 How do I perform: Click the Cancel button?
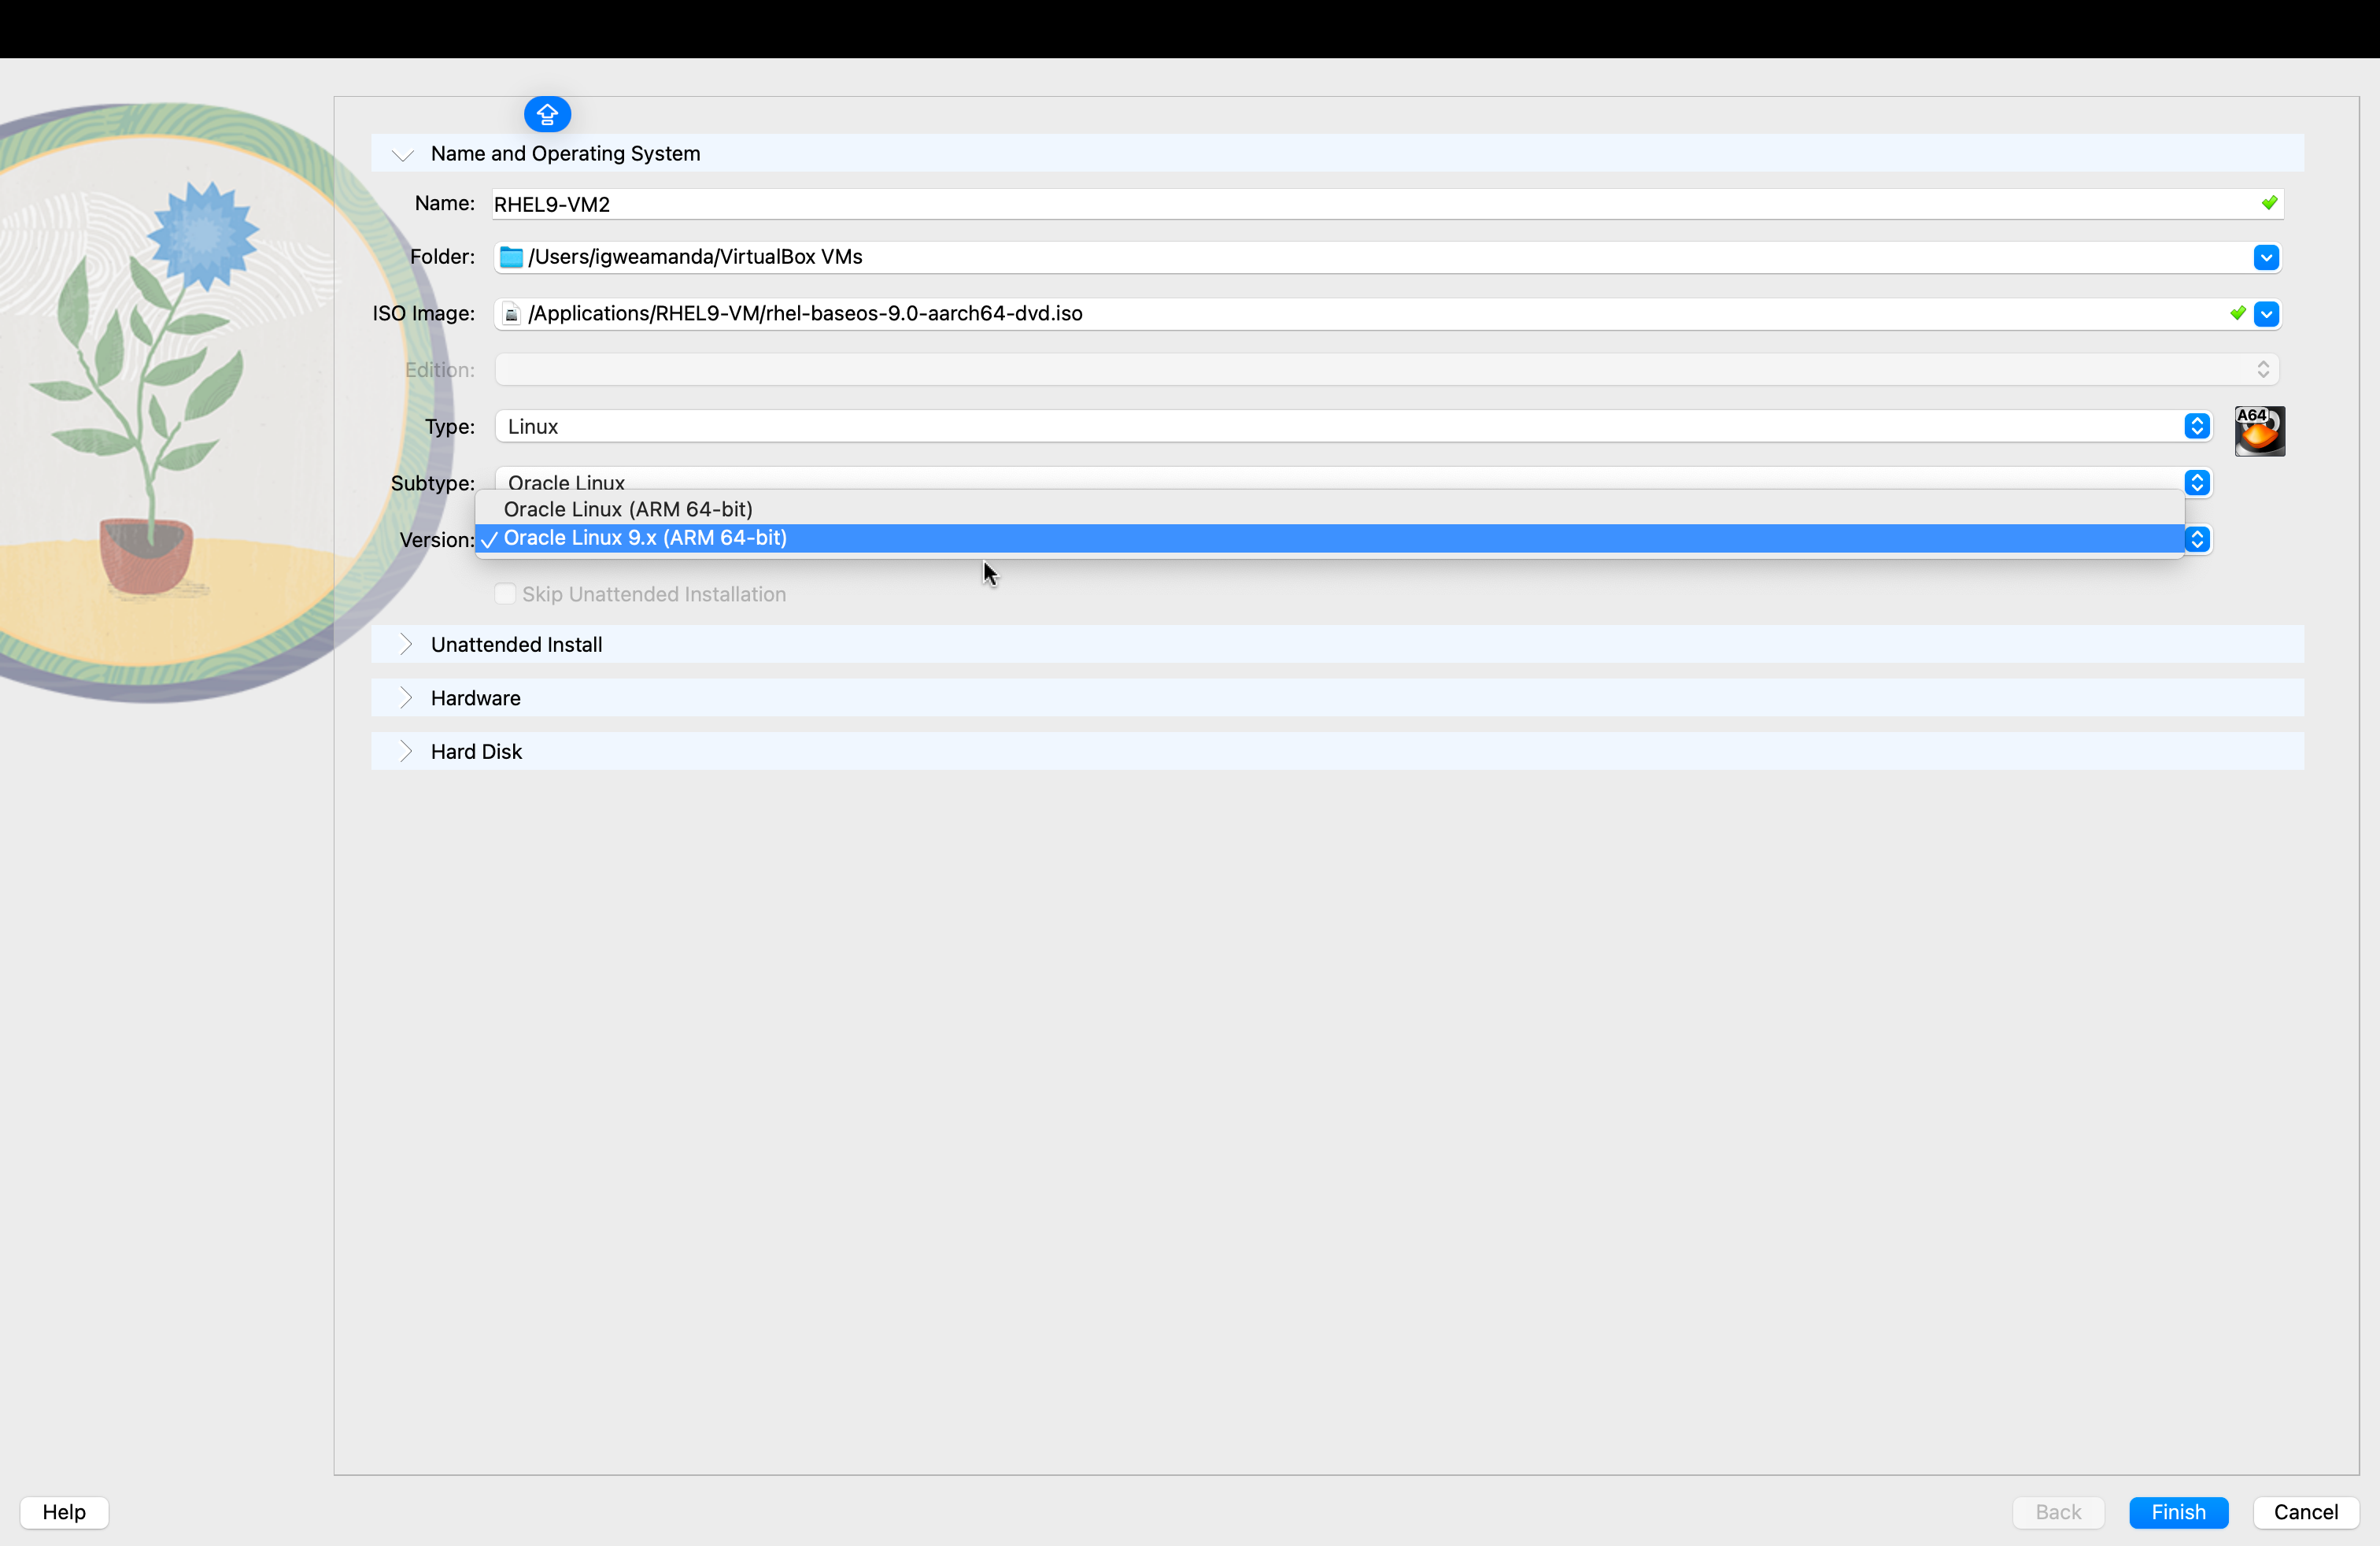pyautogui.click(x=2305, y=1512)
